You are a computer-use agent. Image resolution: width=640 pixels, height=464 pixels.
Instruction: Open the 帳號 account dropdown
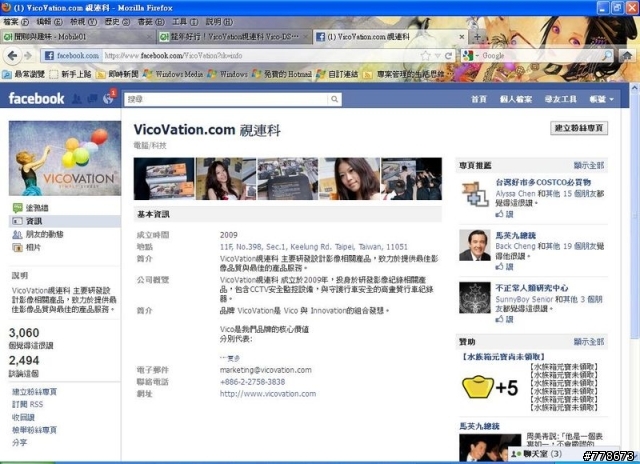click(601, 99)
